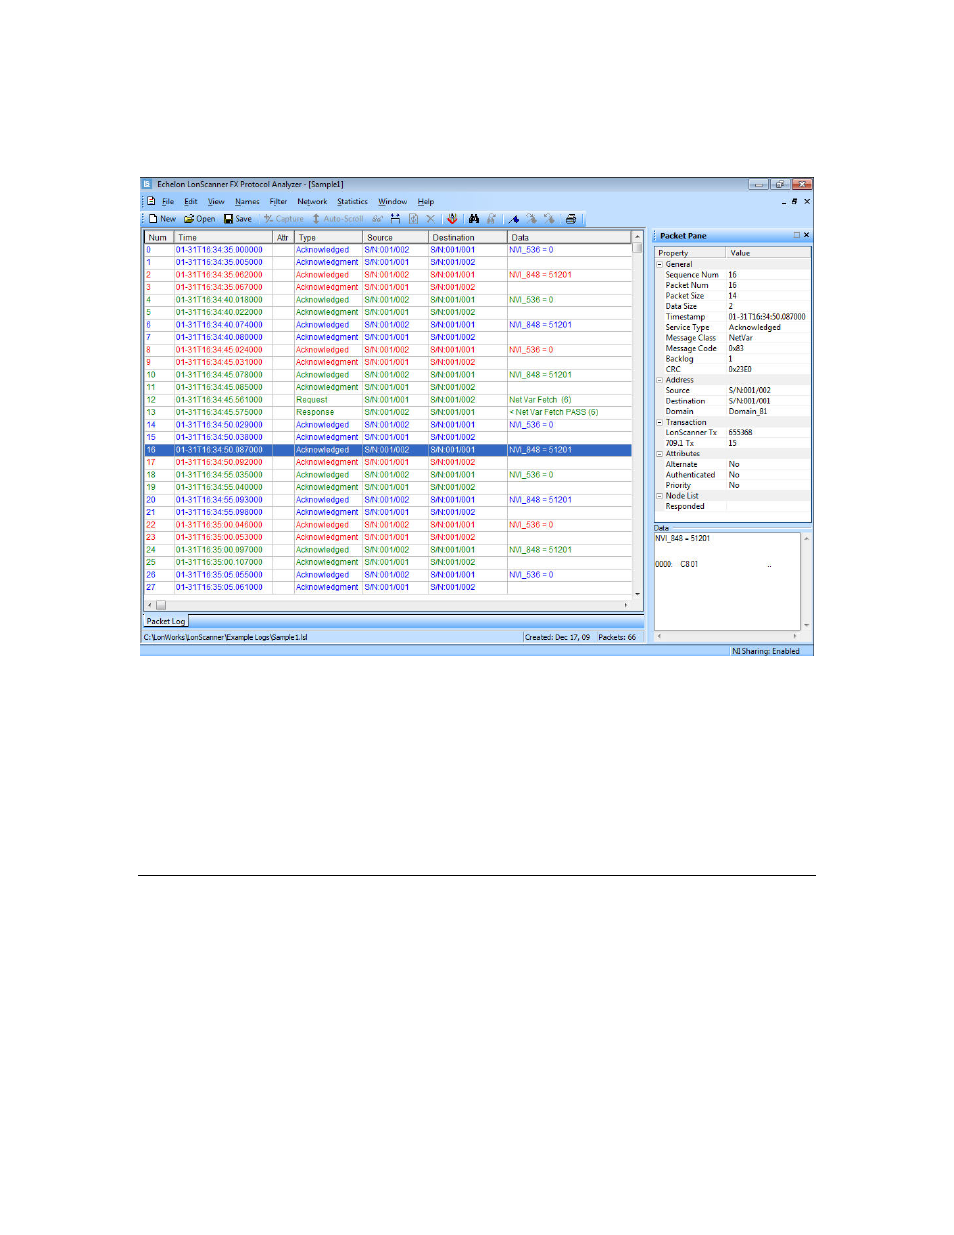Click the Authenticated property row
This screenshot has height=1235, width=954.
click(733, 475)
